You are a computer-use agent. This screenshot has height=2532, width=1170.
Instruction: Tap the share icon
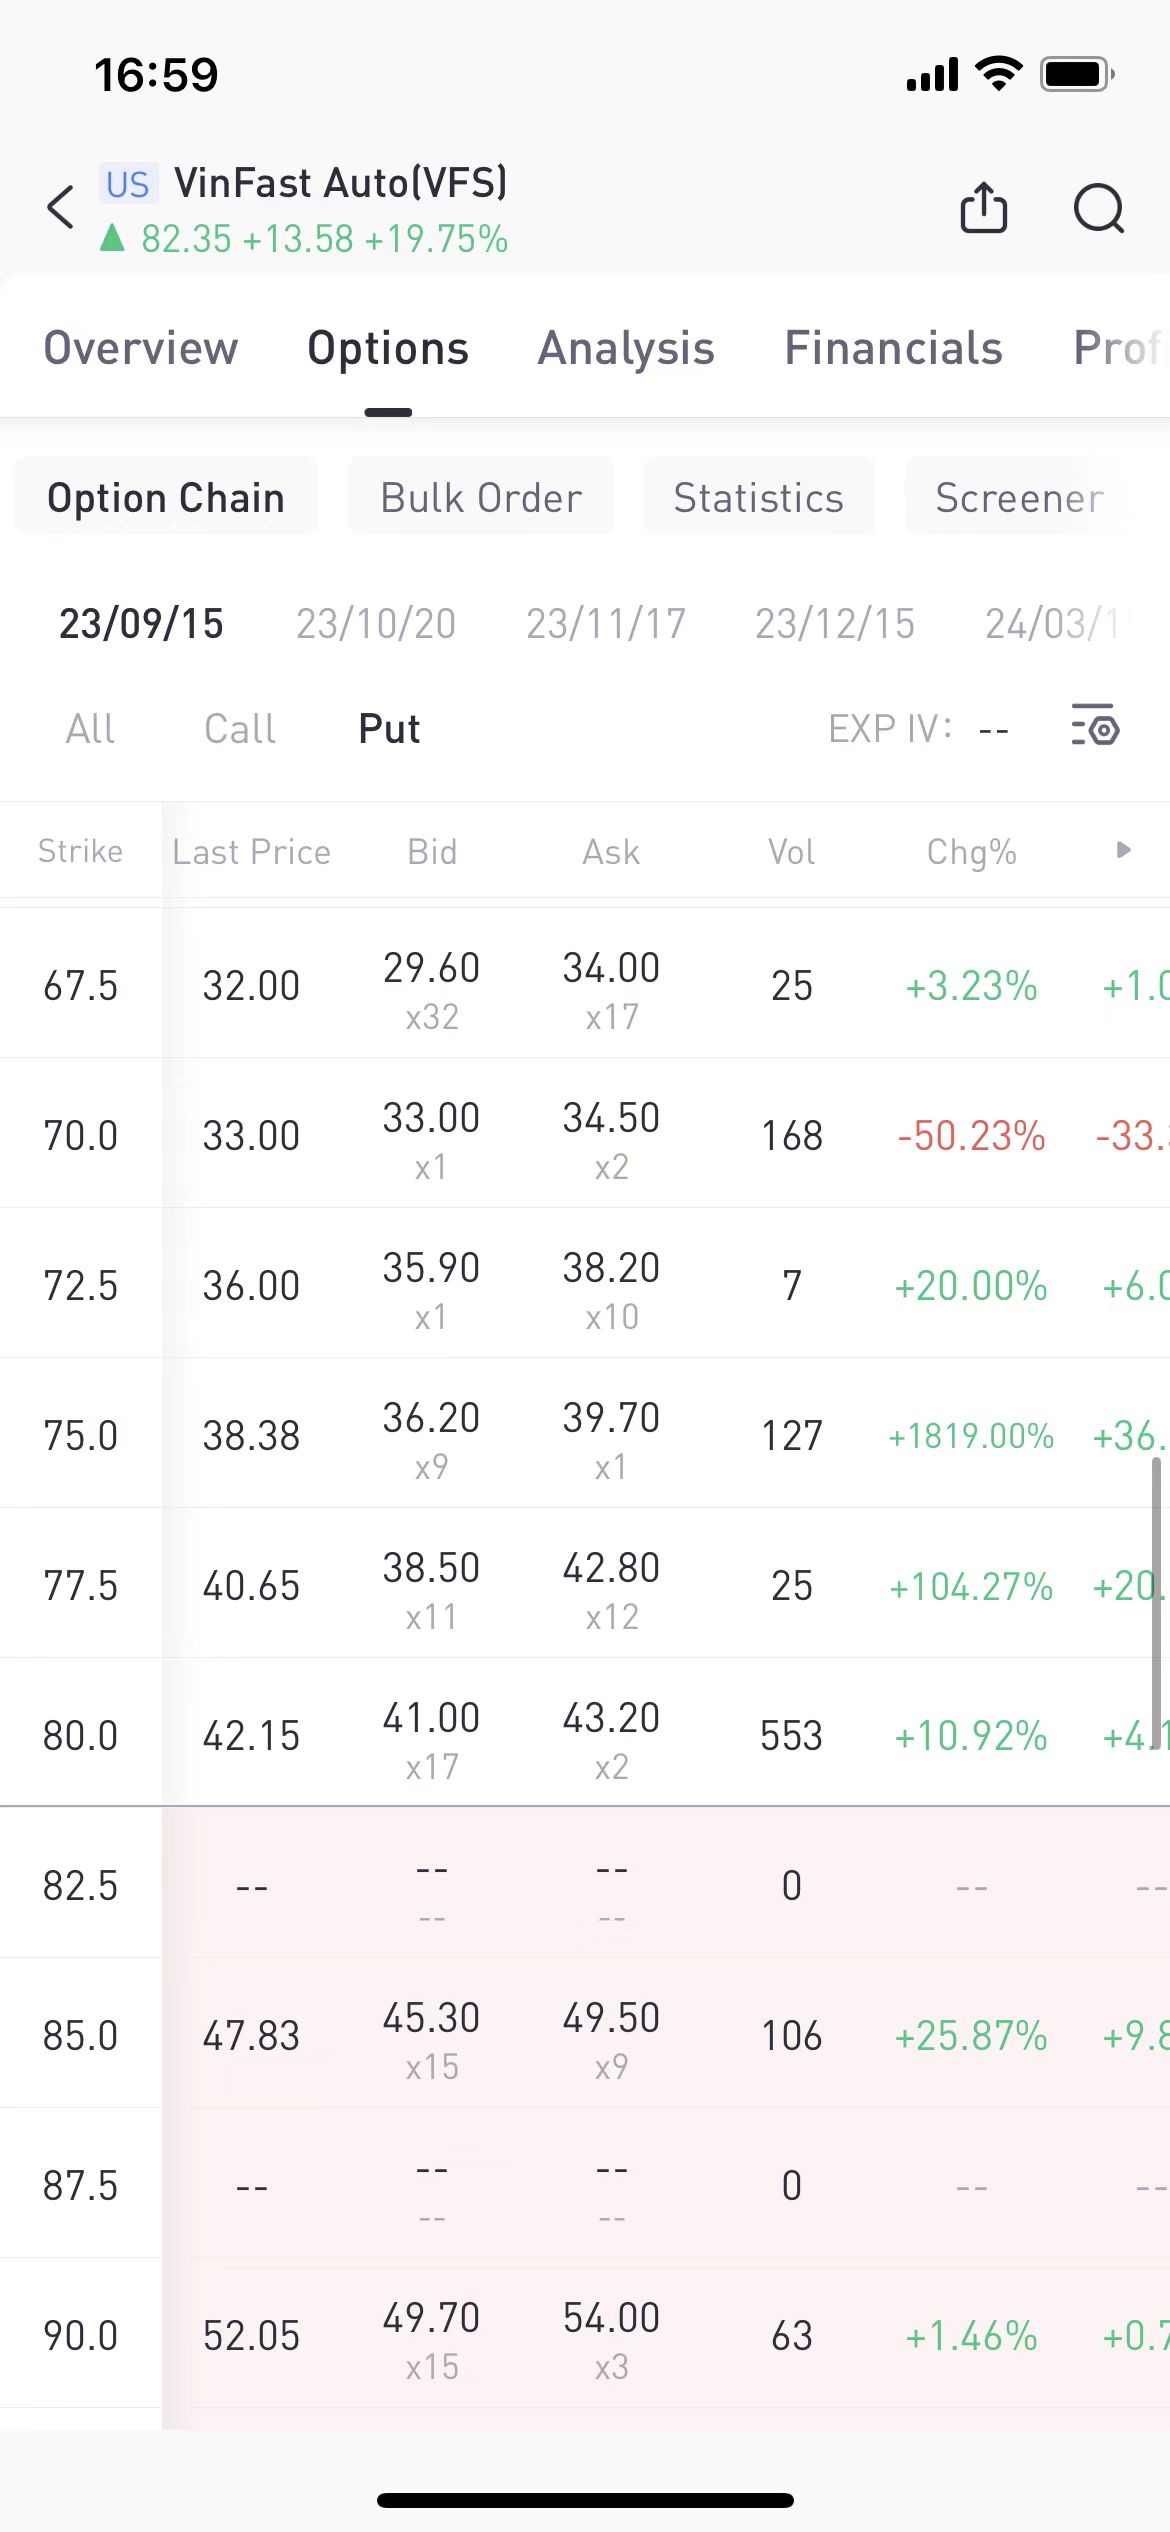coord(983,208)
